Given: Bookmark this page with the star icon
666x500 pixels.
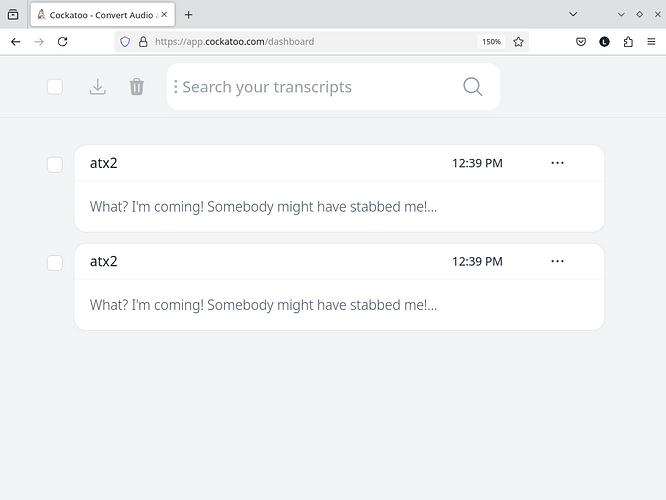Looking at the screenshot, I should 518,42.
